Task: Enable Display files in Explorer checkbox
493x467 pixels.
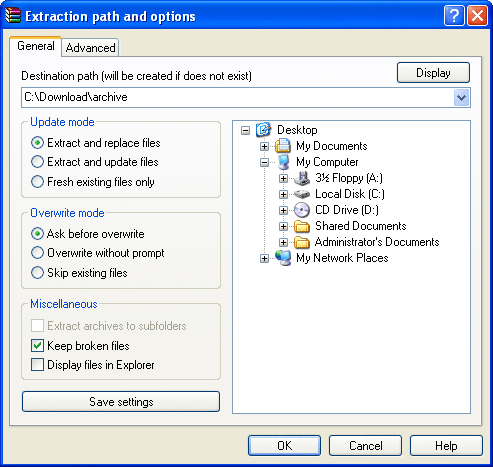Action: tap(37, 365)
